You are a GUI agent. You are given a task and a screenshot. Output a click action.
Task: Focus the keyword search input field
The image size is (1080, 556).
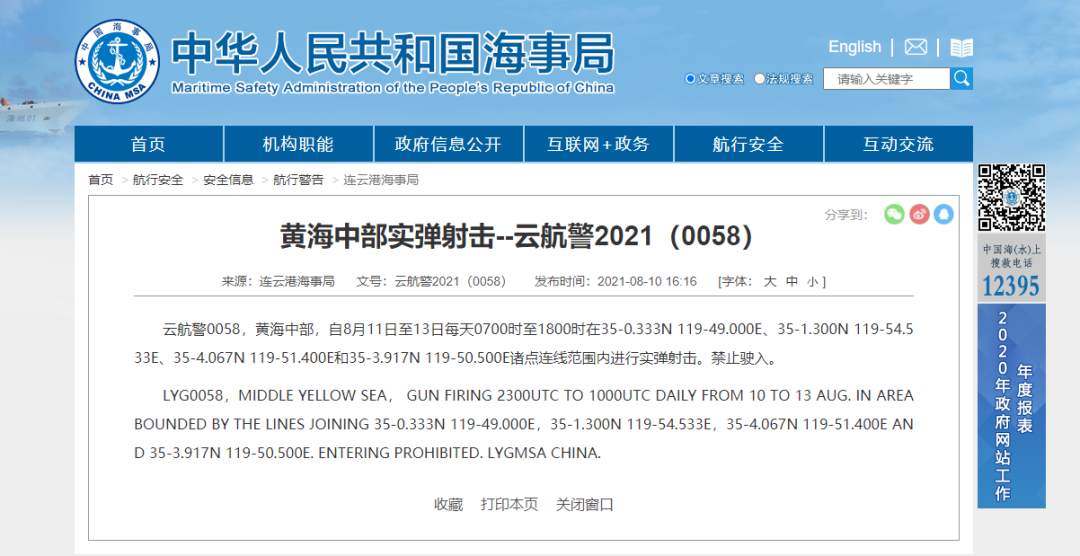tap(886, 79)
